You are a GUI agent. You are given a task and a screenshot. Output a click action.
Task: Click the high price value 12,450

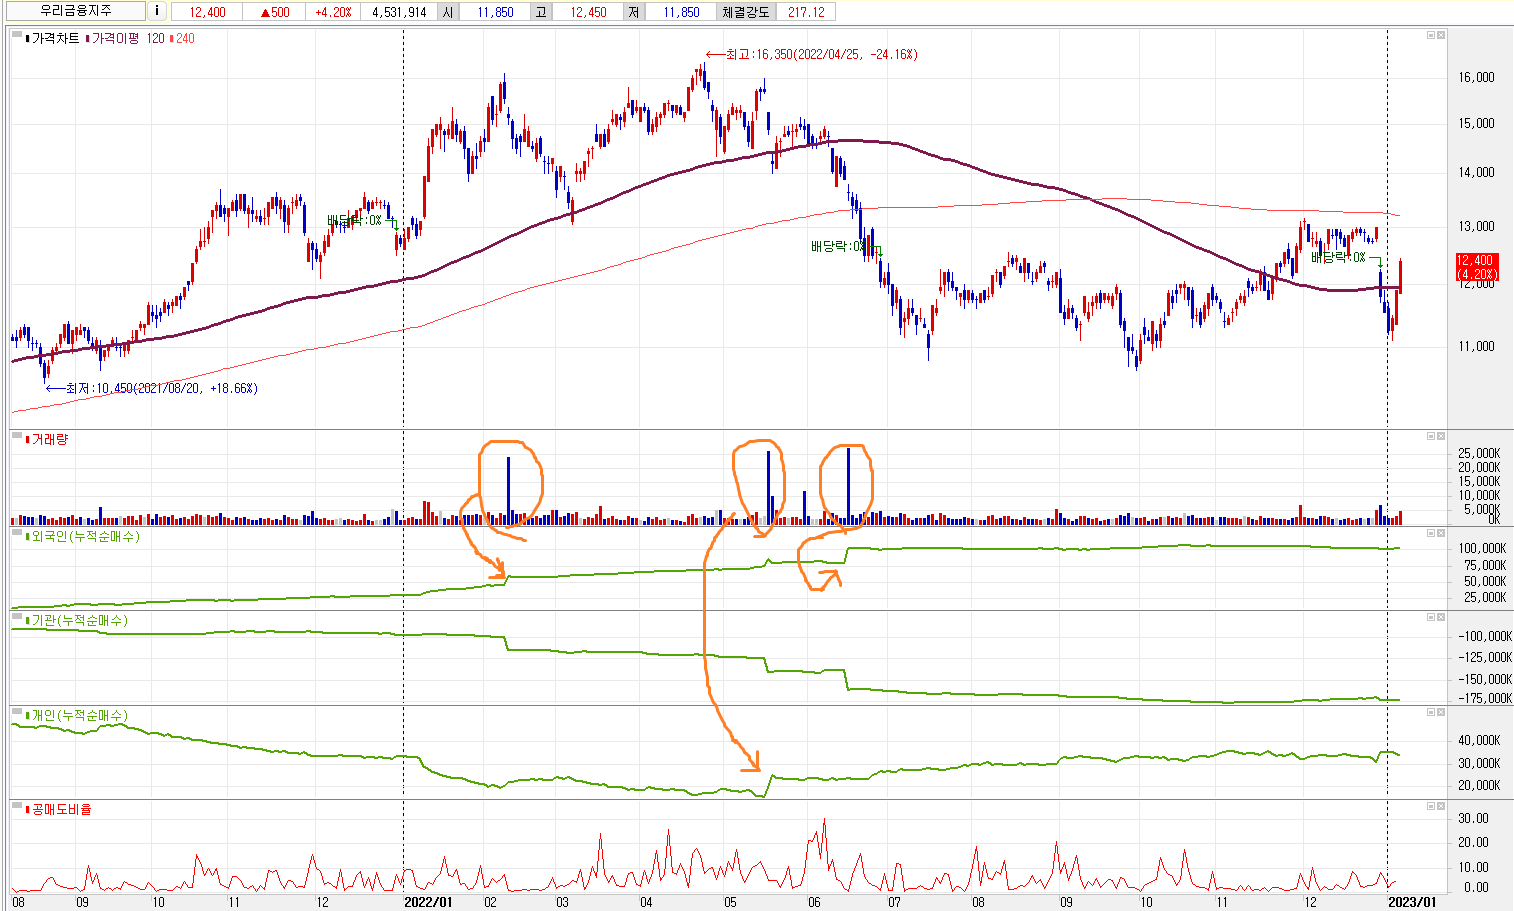pos(588,12)
